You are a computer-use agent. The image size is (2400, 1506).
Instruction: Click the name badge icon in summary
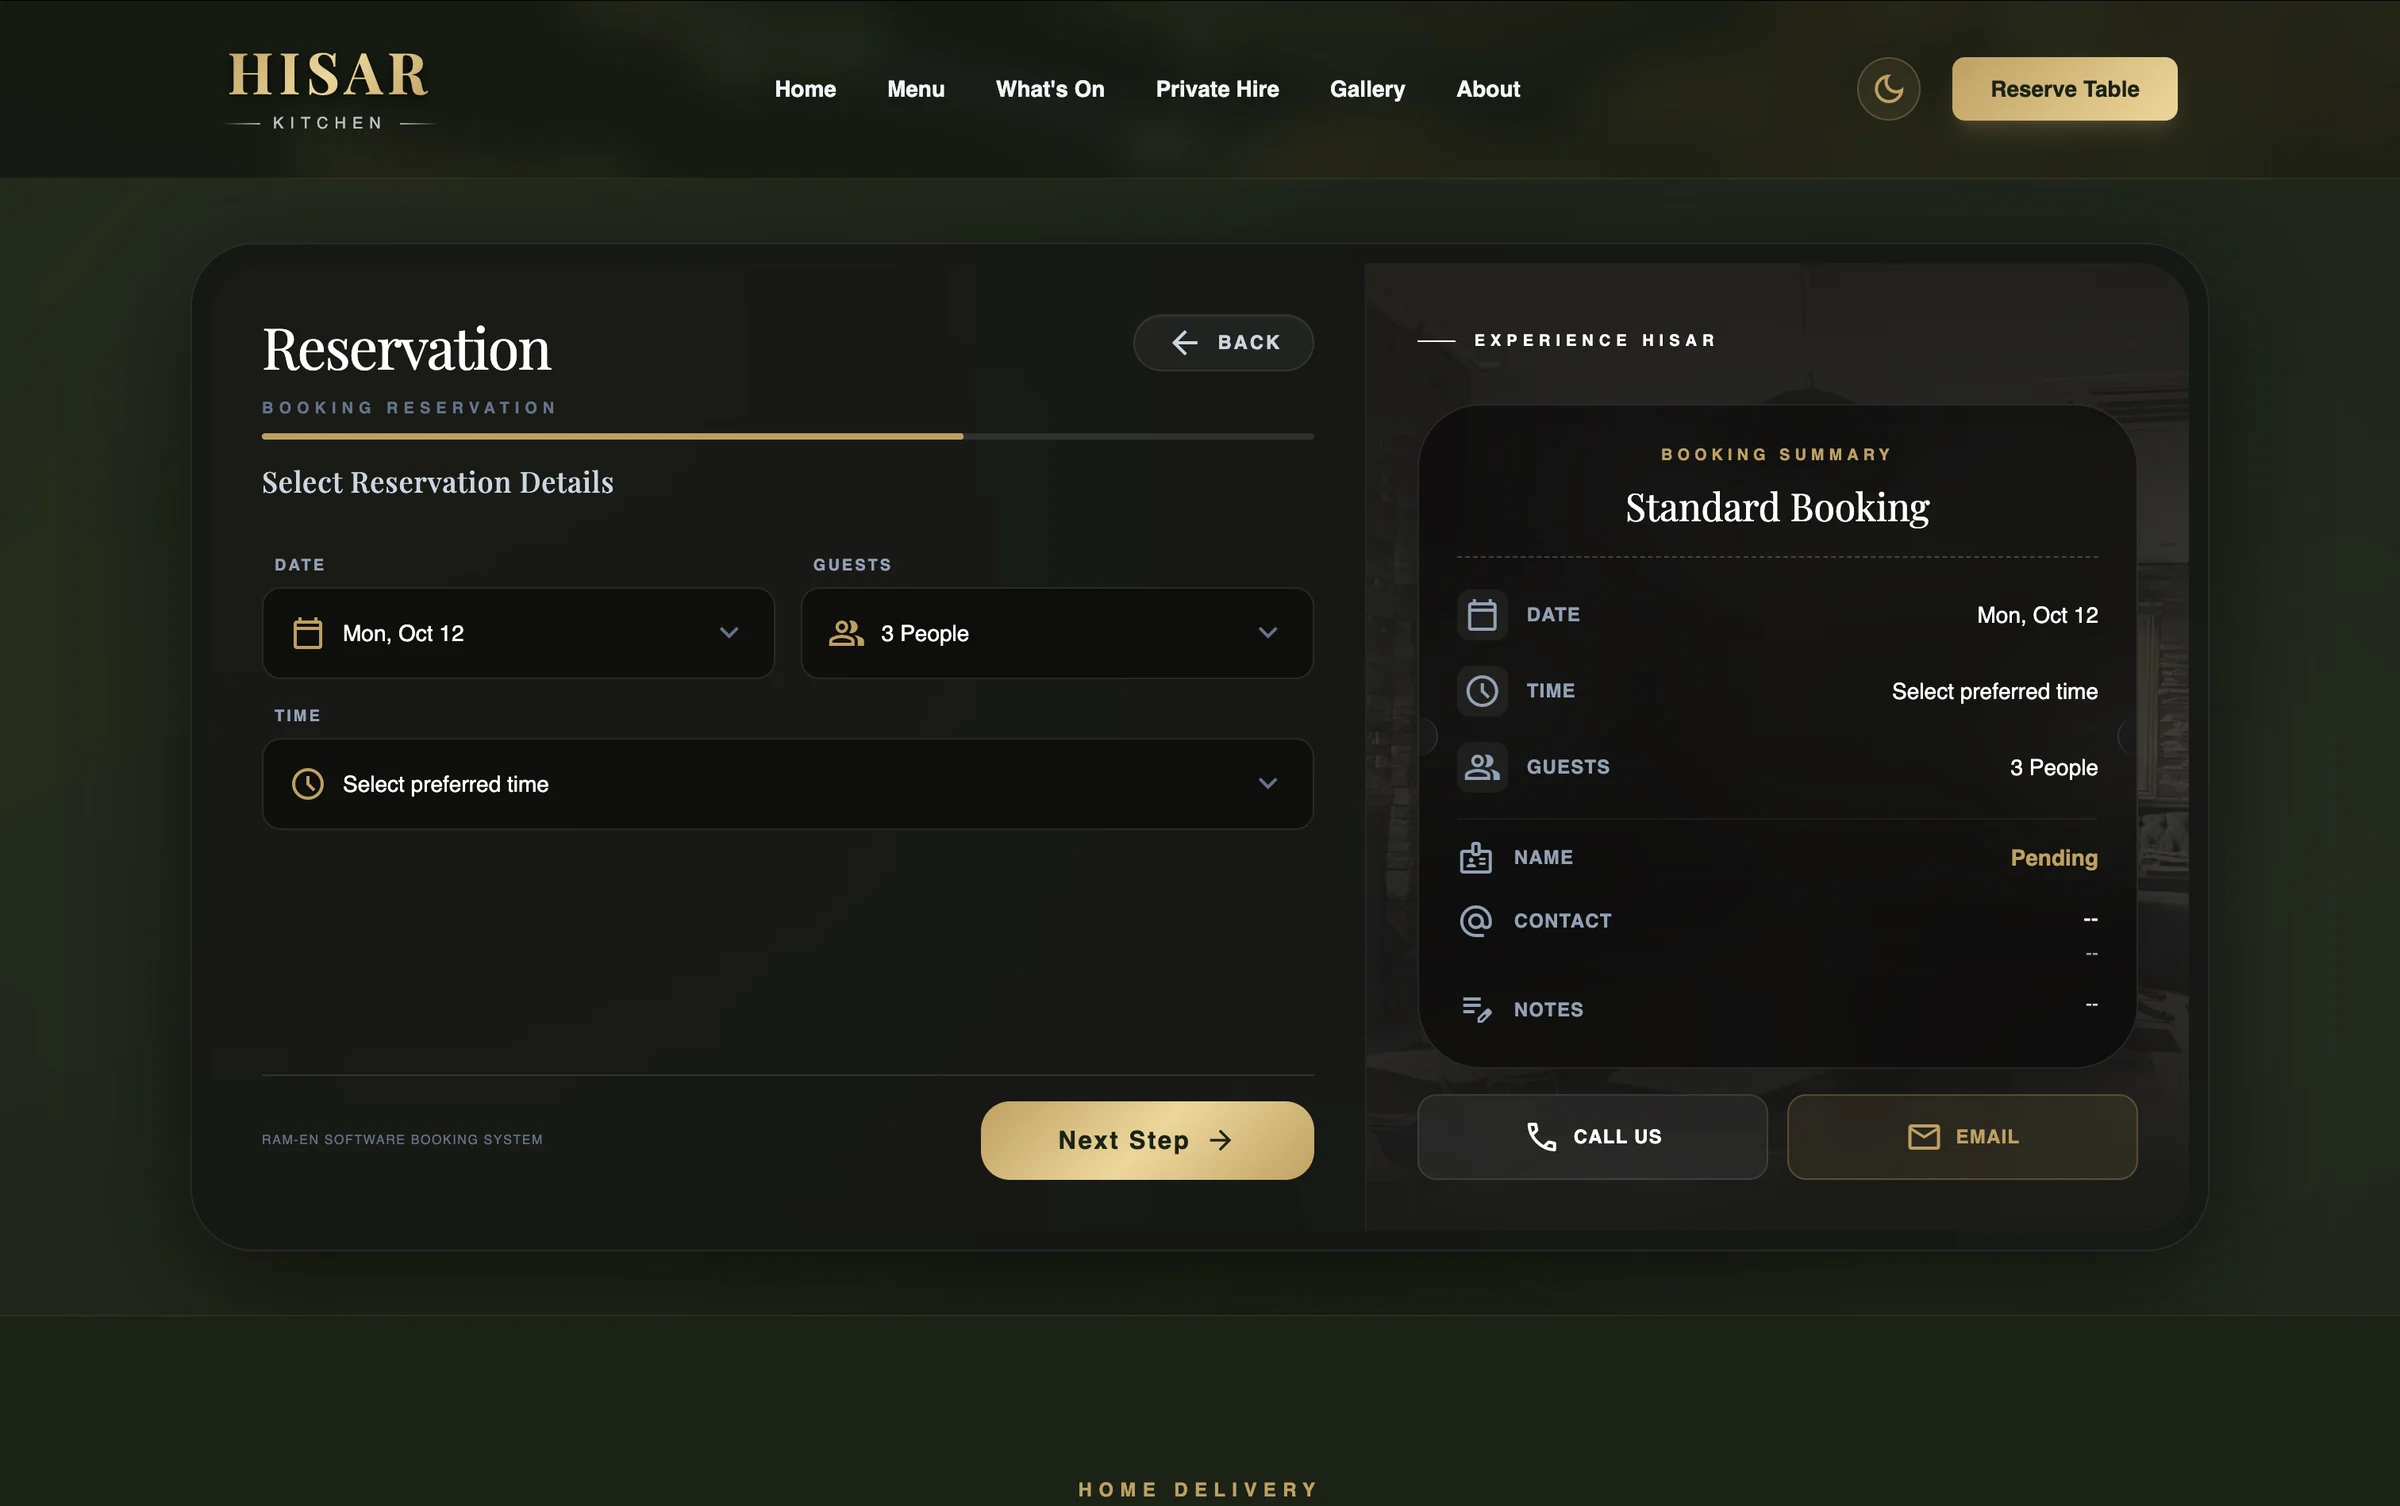[1475, 858]
